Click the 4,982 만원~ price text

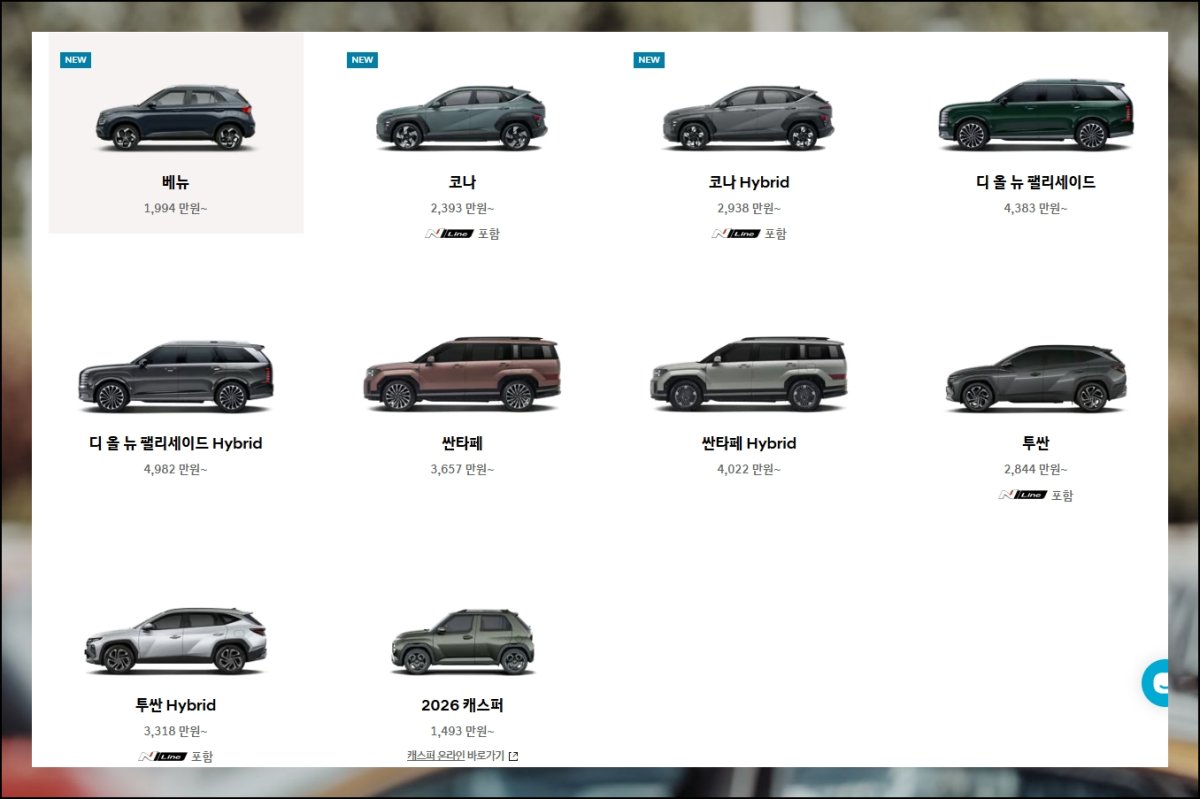tap(176, 470)
